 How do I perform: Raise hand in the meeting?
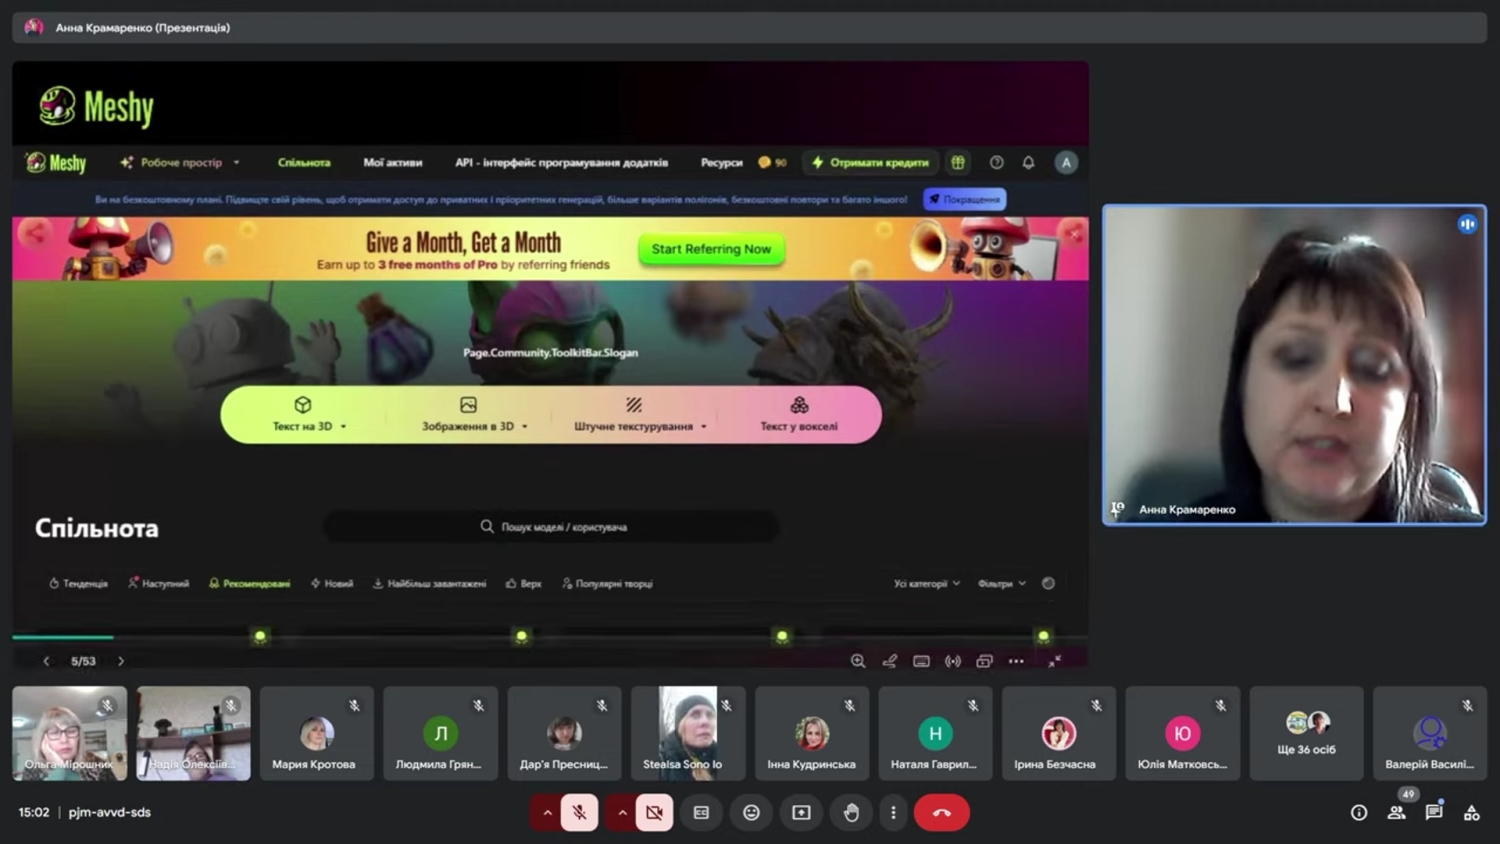tap(851, 812)
